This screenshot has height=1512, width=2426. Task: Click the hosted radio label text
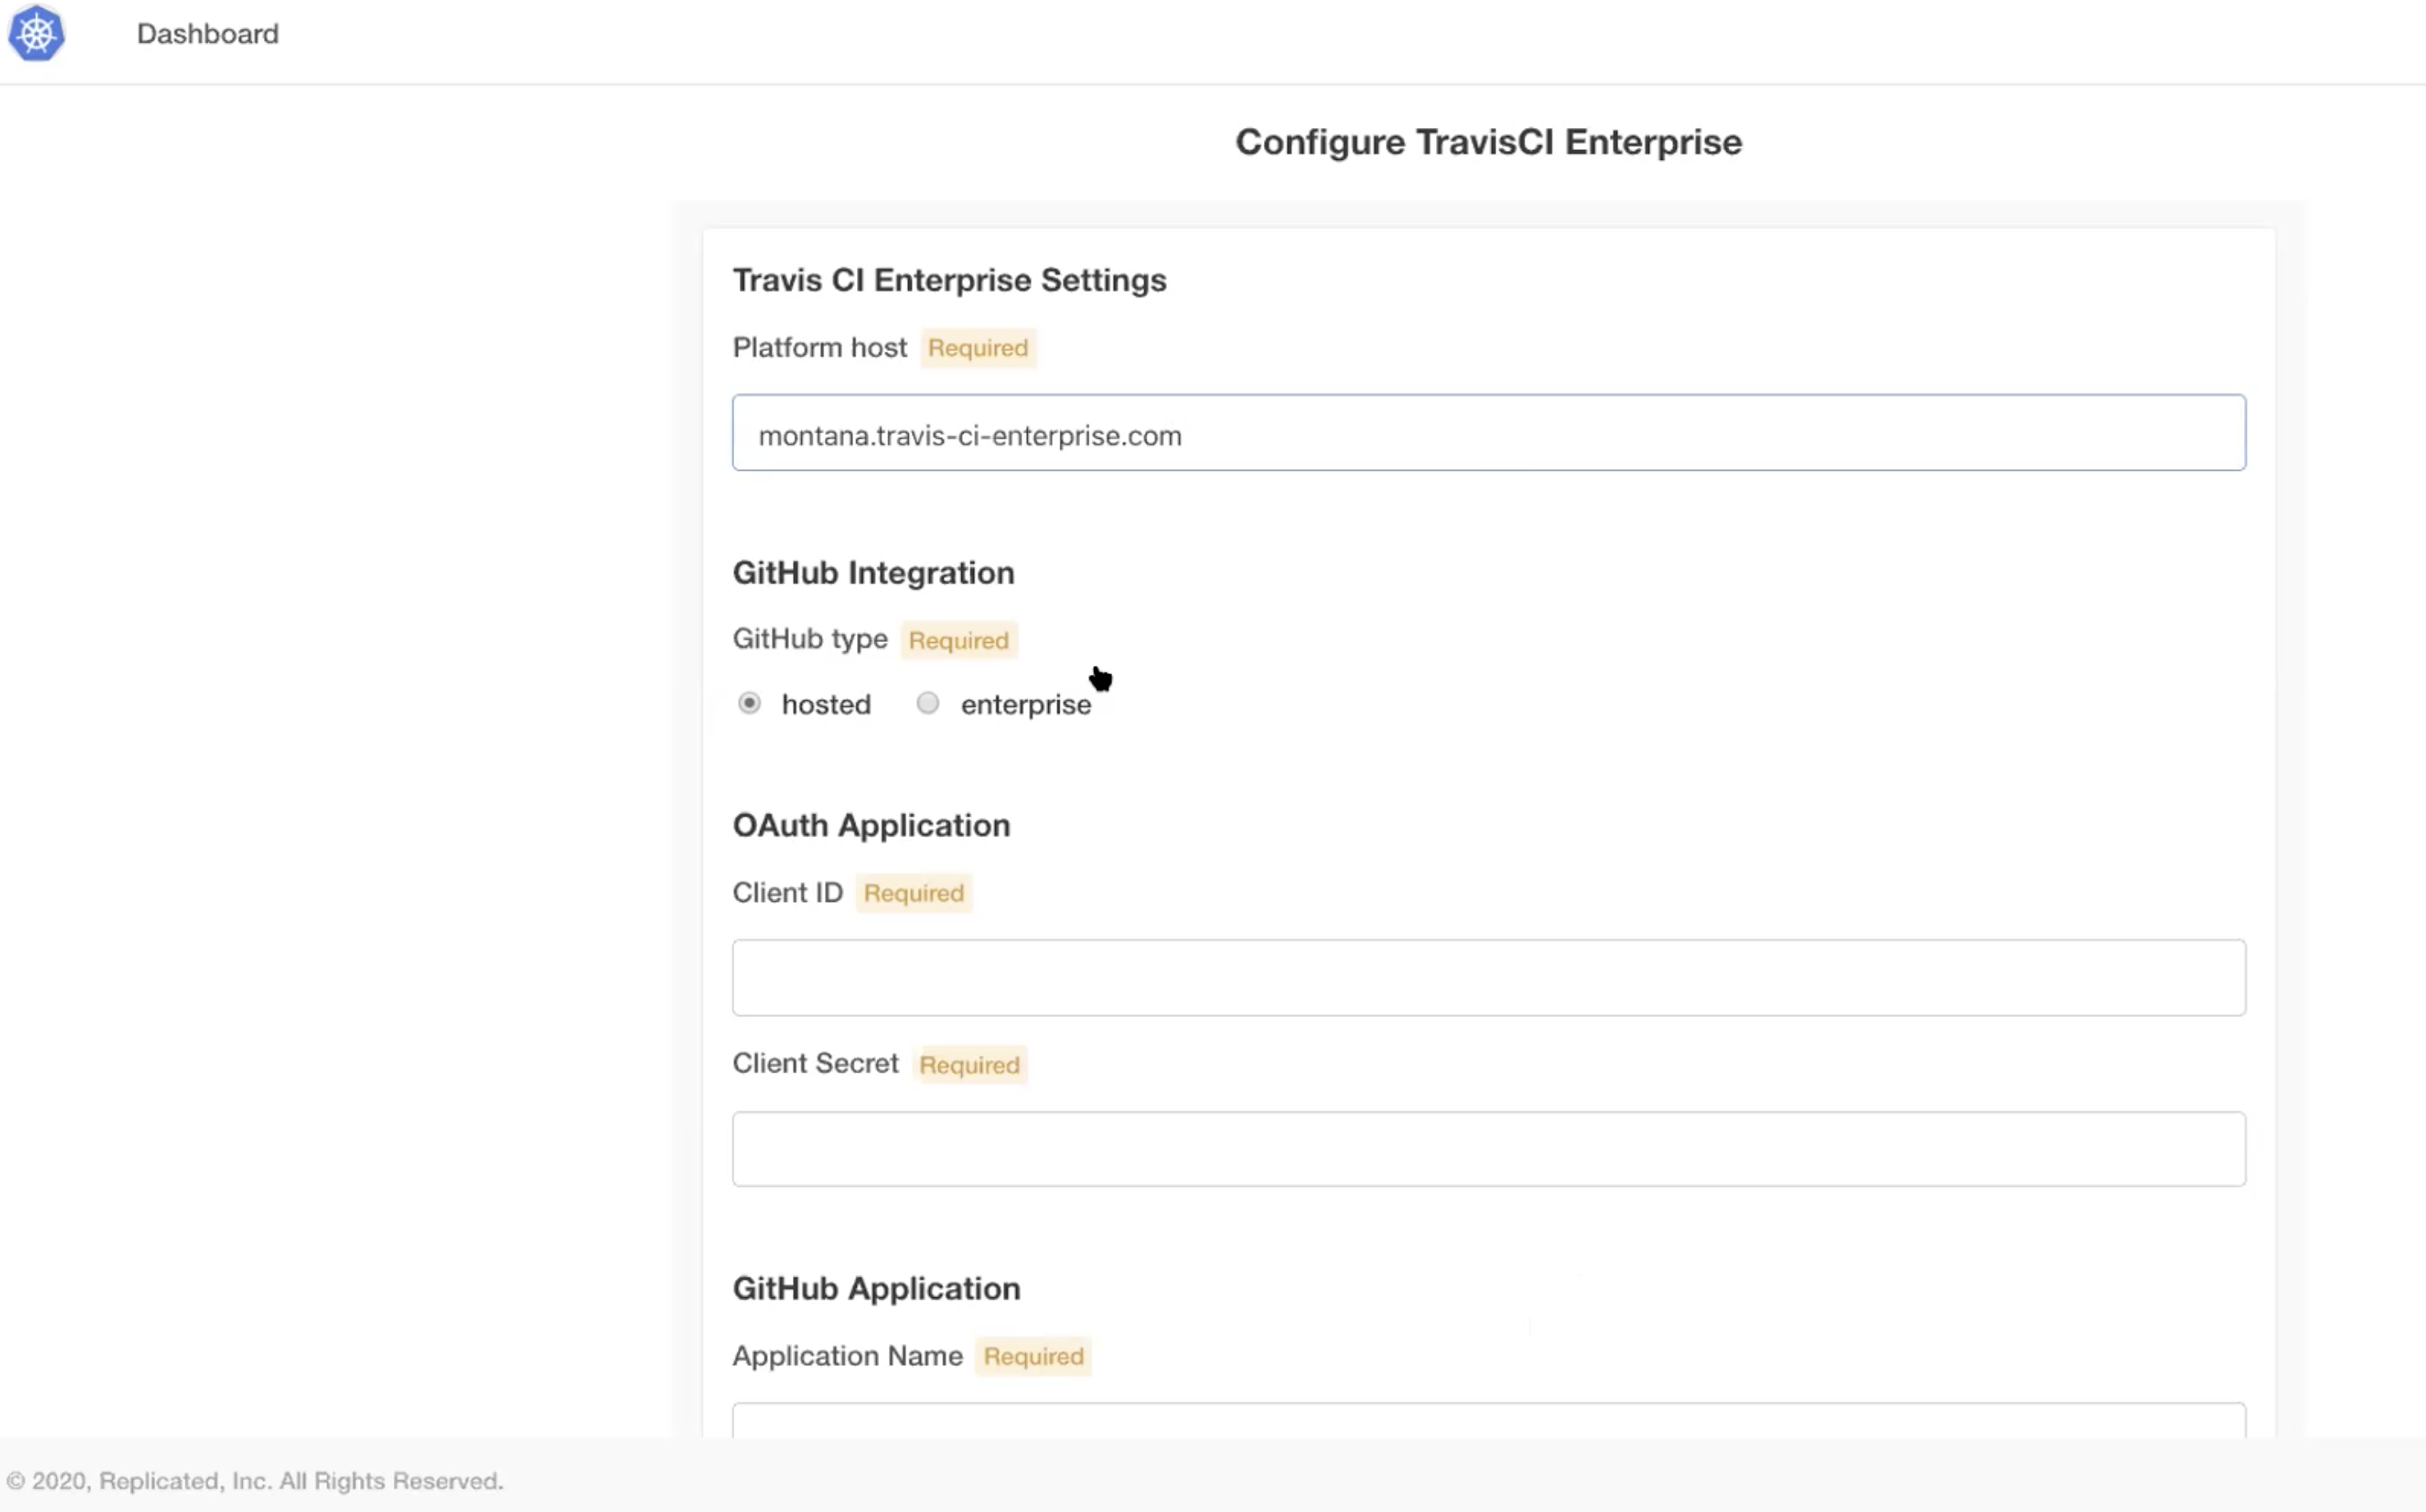tap(826, 705)
